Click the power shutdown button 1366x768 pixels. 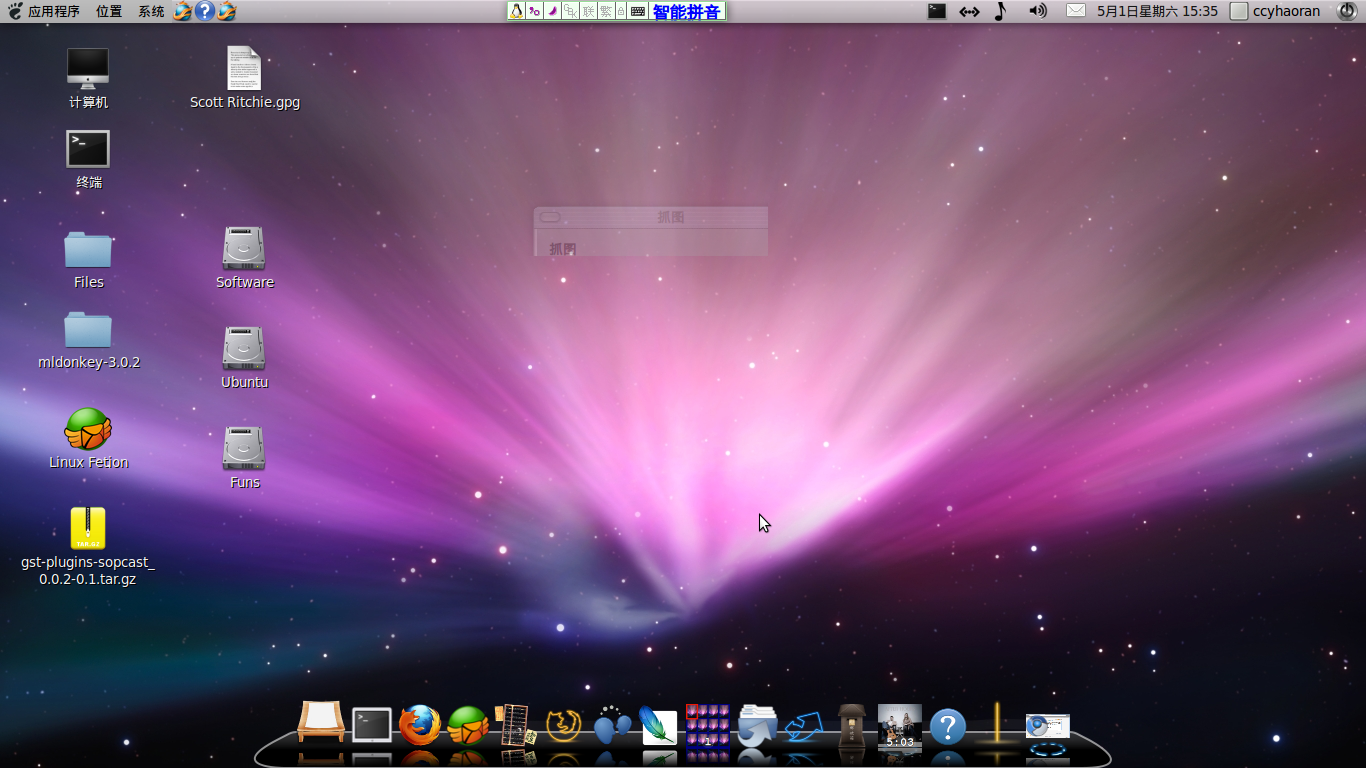coord(1346,11)
